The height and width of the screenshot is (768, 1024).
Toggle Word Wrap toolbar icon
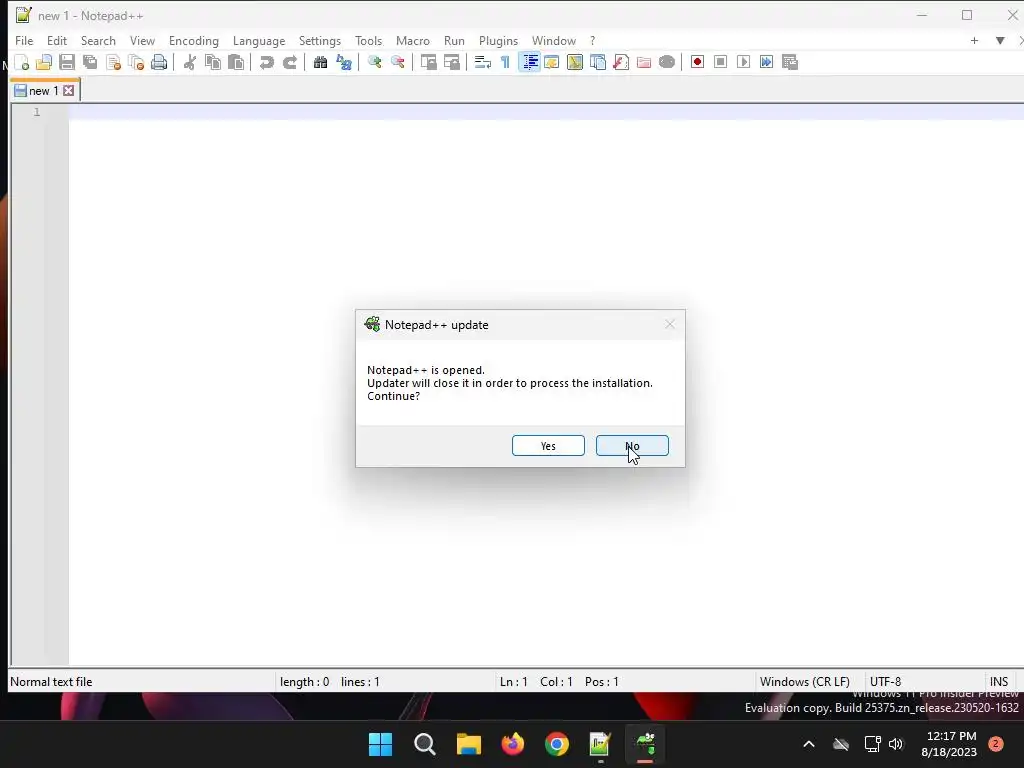pos(483,62)
